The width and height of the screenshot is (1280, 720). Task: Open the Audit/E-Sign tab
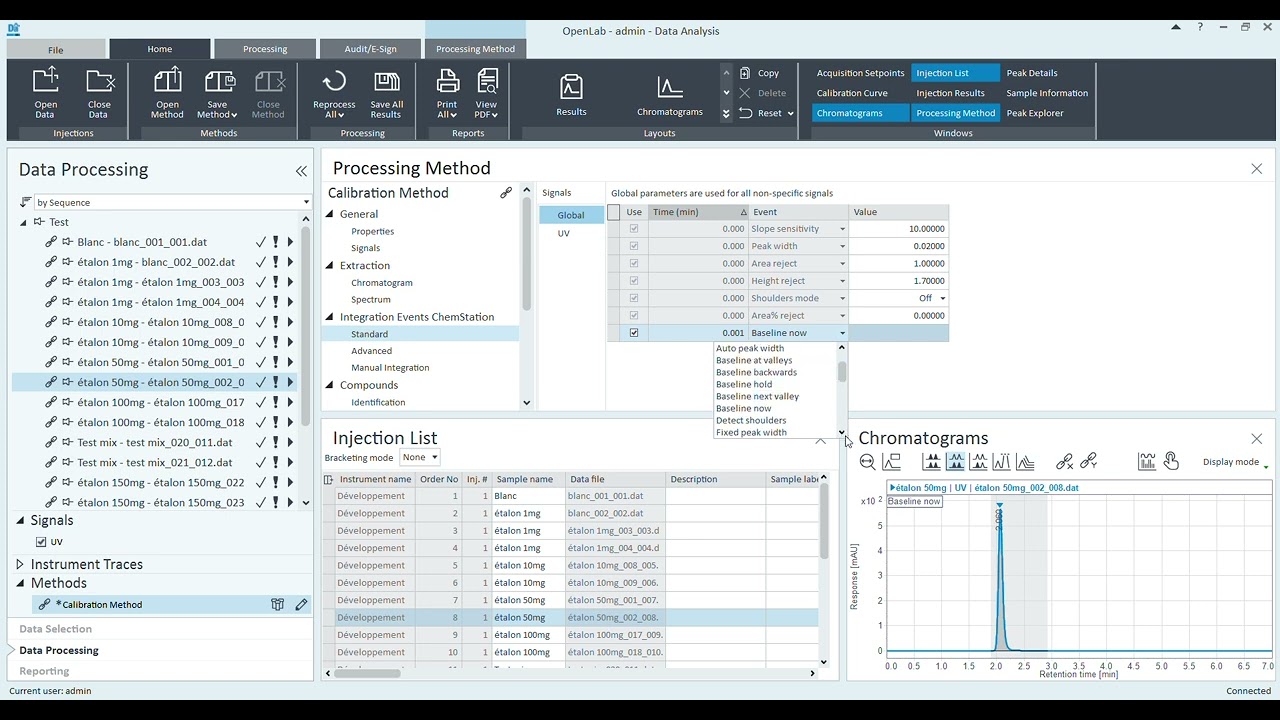pos(371,49)
